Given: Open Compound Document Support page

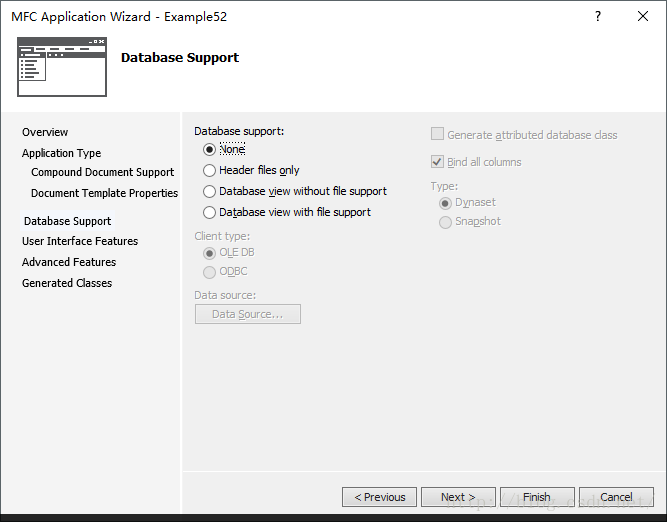Looking at the screenshot, I should click(103, 172).
